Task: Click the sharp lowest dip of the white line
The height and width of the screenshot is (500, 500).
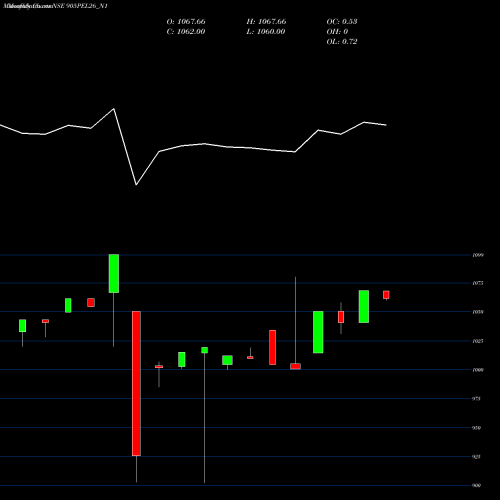Action: click(x=136, y=184)
